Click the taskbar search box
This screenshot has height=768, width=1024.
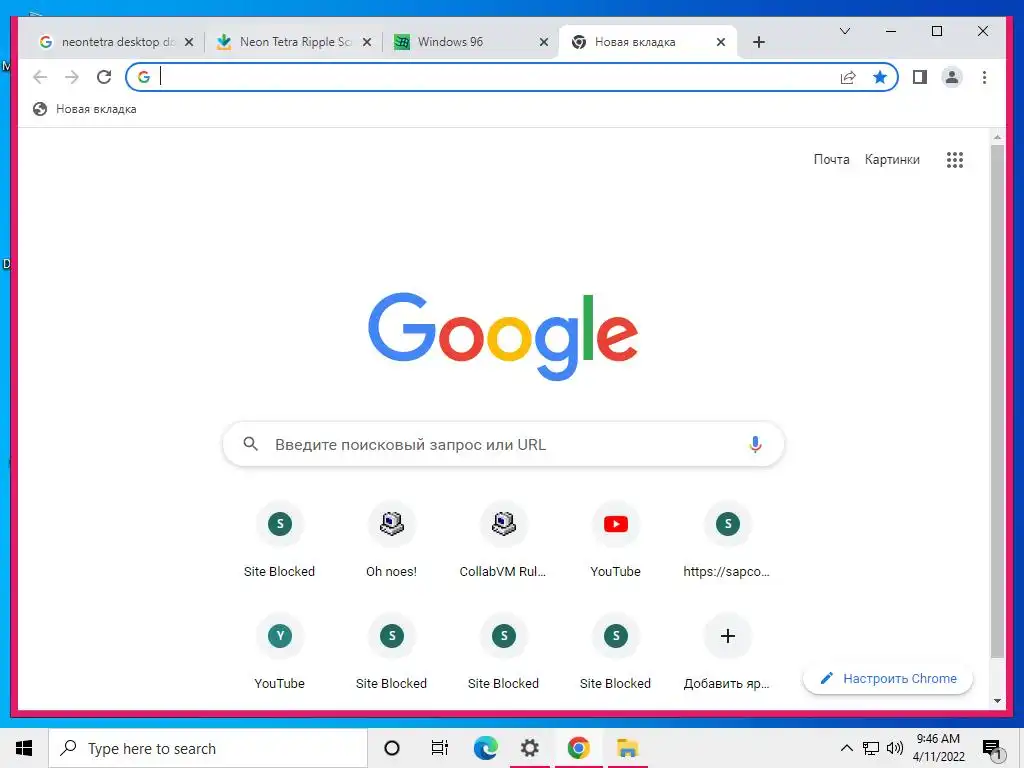click(208, 748)
